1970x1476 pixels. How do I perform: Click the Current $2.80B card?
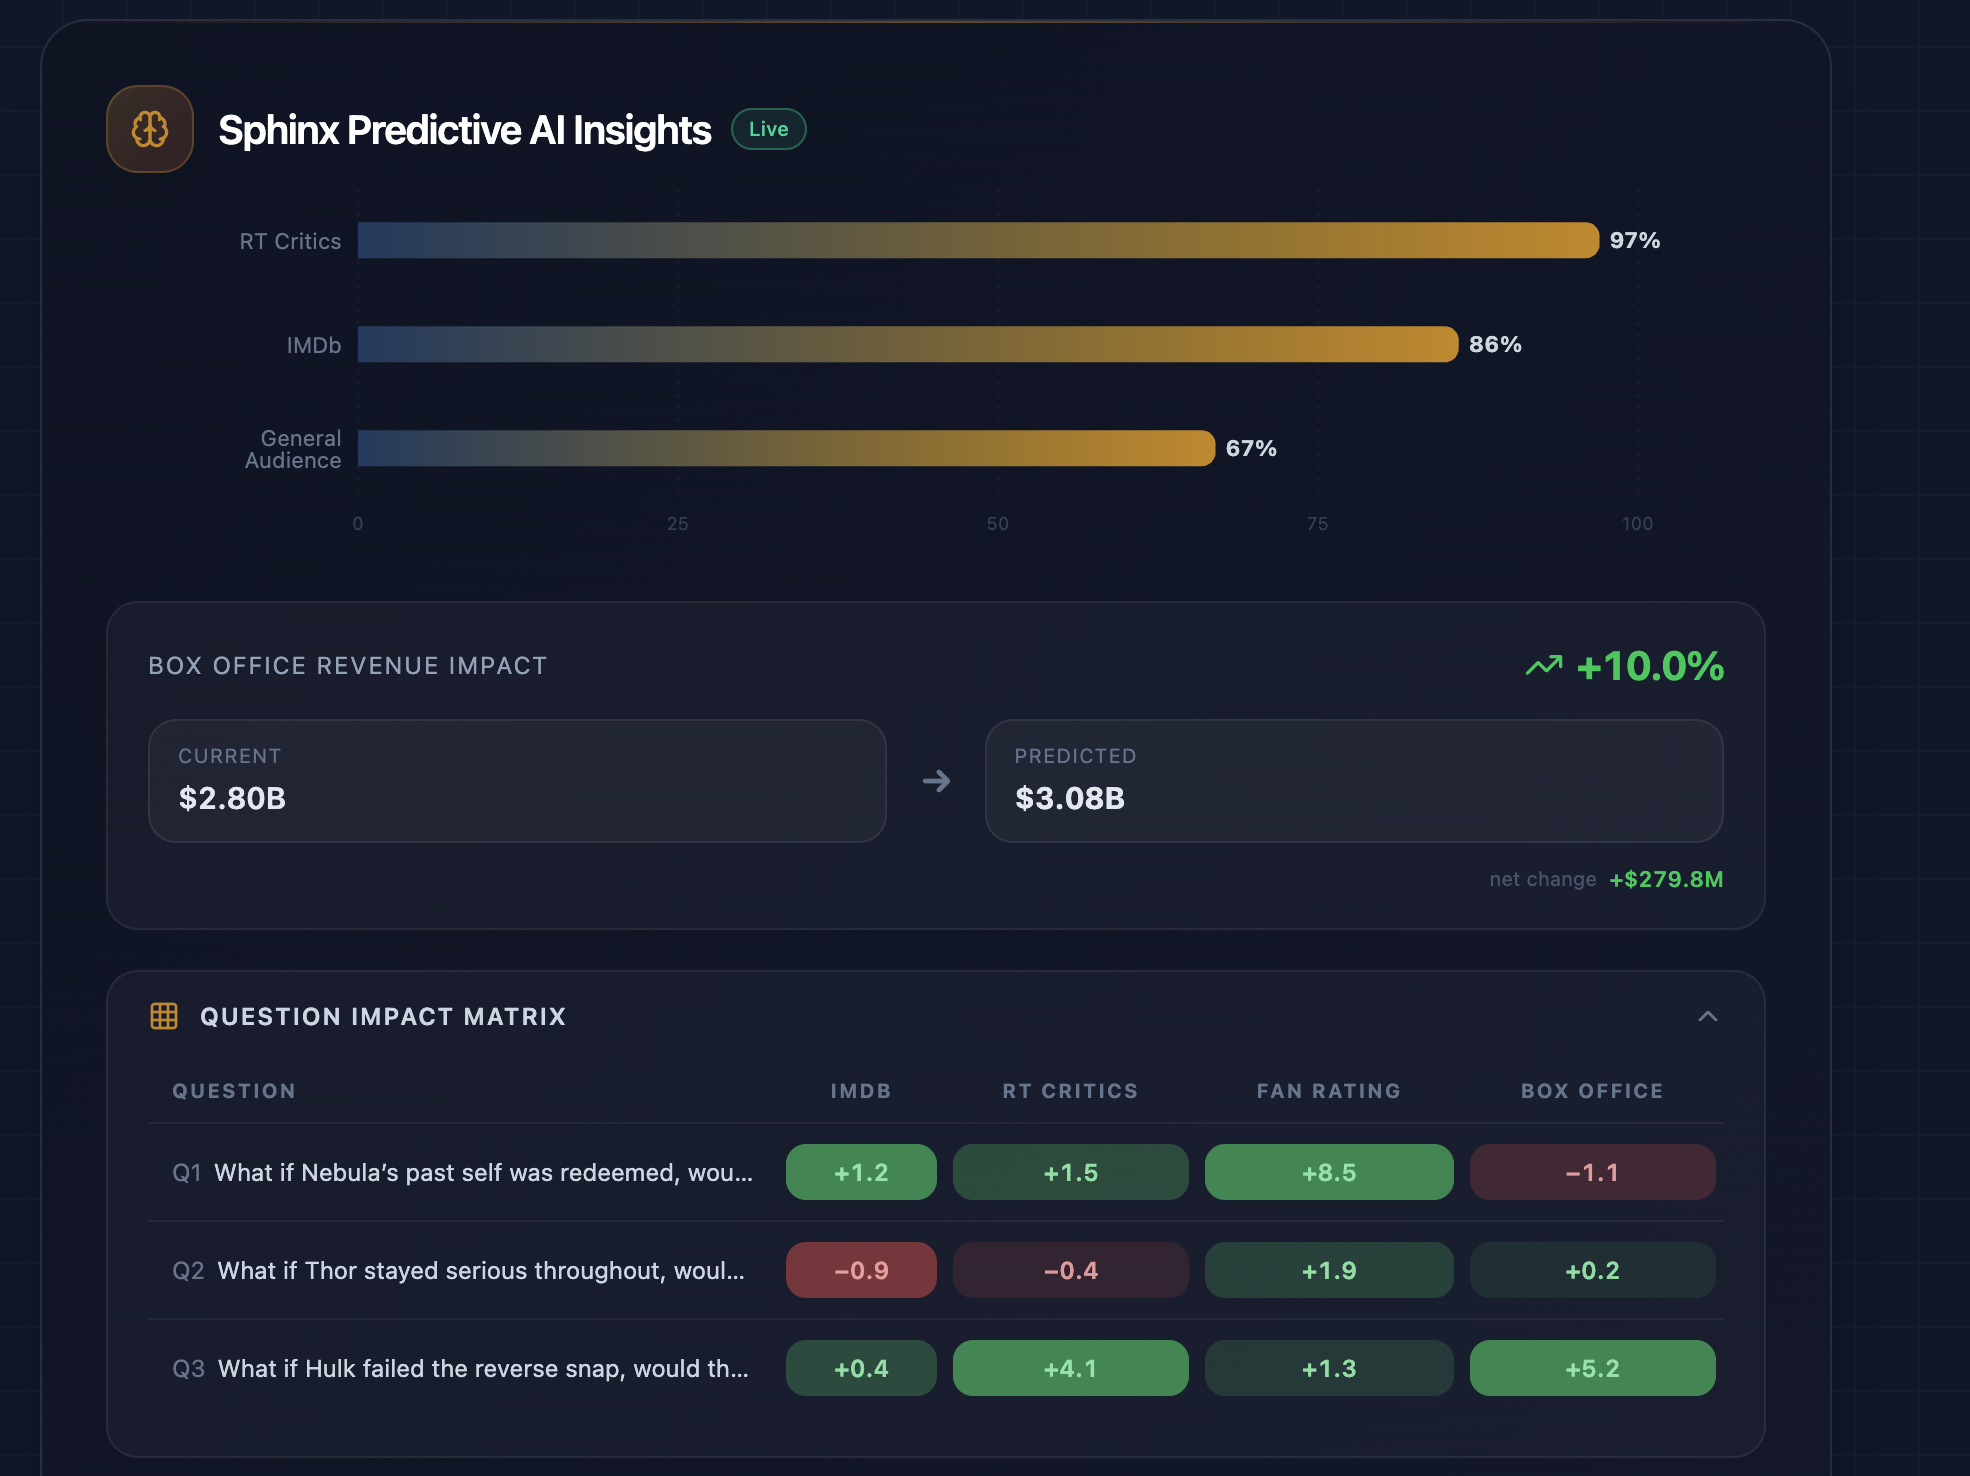(517, 781)
